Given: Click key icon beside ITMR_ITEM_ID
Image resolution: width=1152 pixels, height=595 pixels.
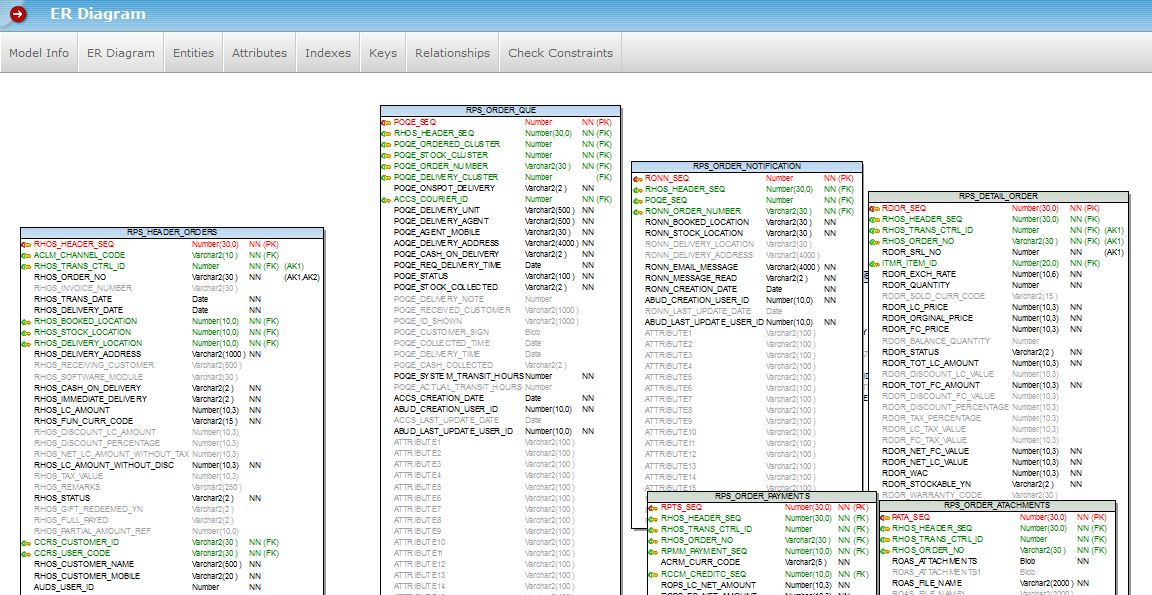Looking at the screenshot, I should [x=874, y=263].
